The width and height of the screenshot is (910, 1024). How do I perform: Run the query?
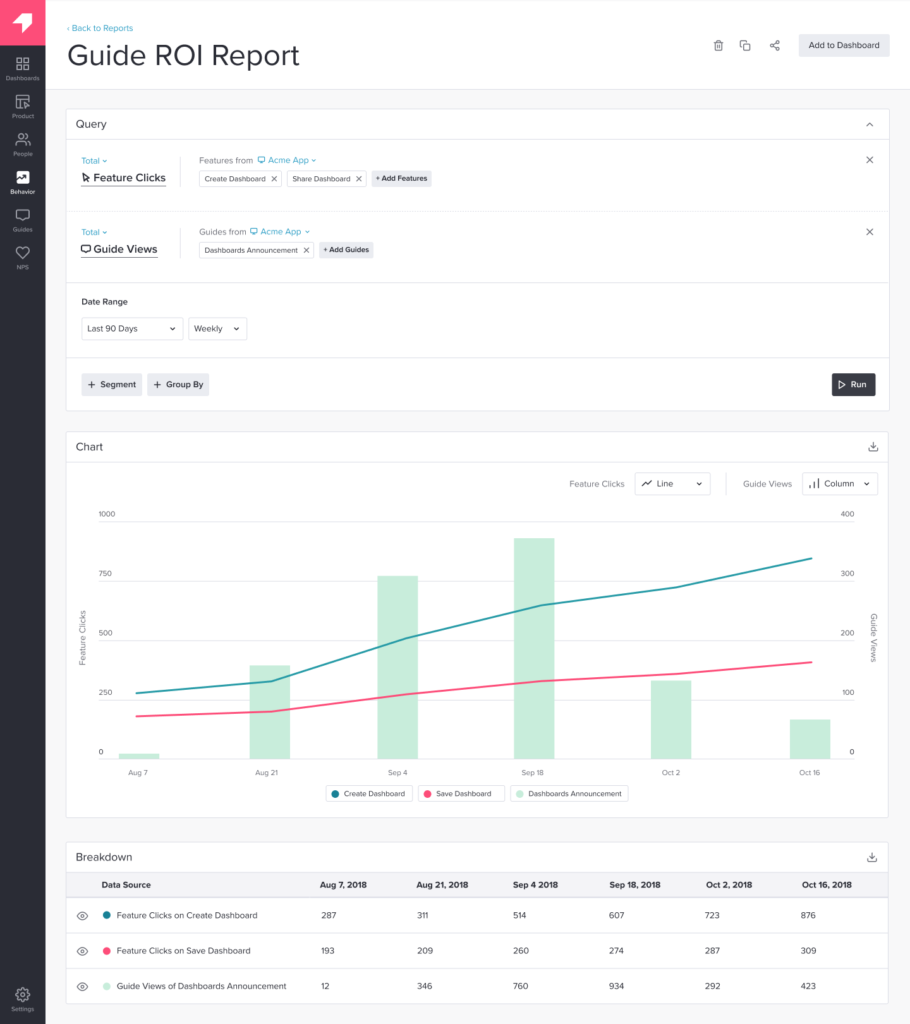853,385
